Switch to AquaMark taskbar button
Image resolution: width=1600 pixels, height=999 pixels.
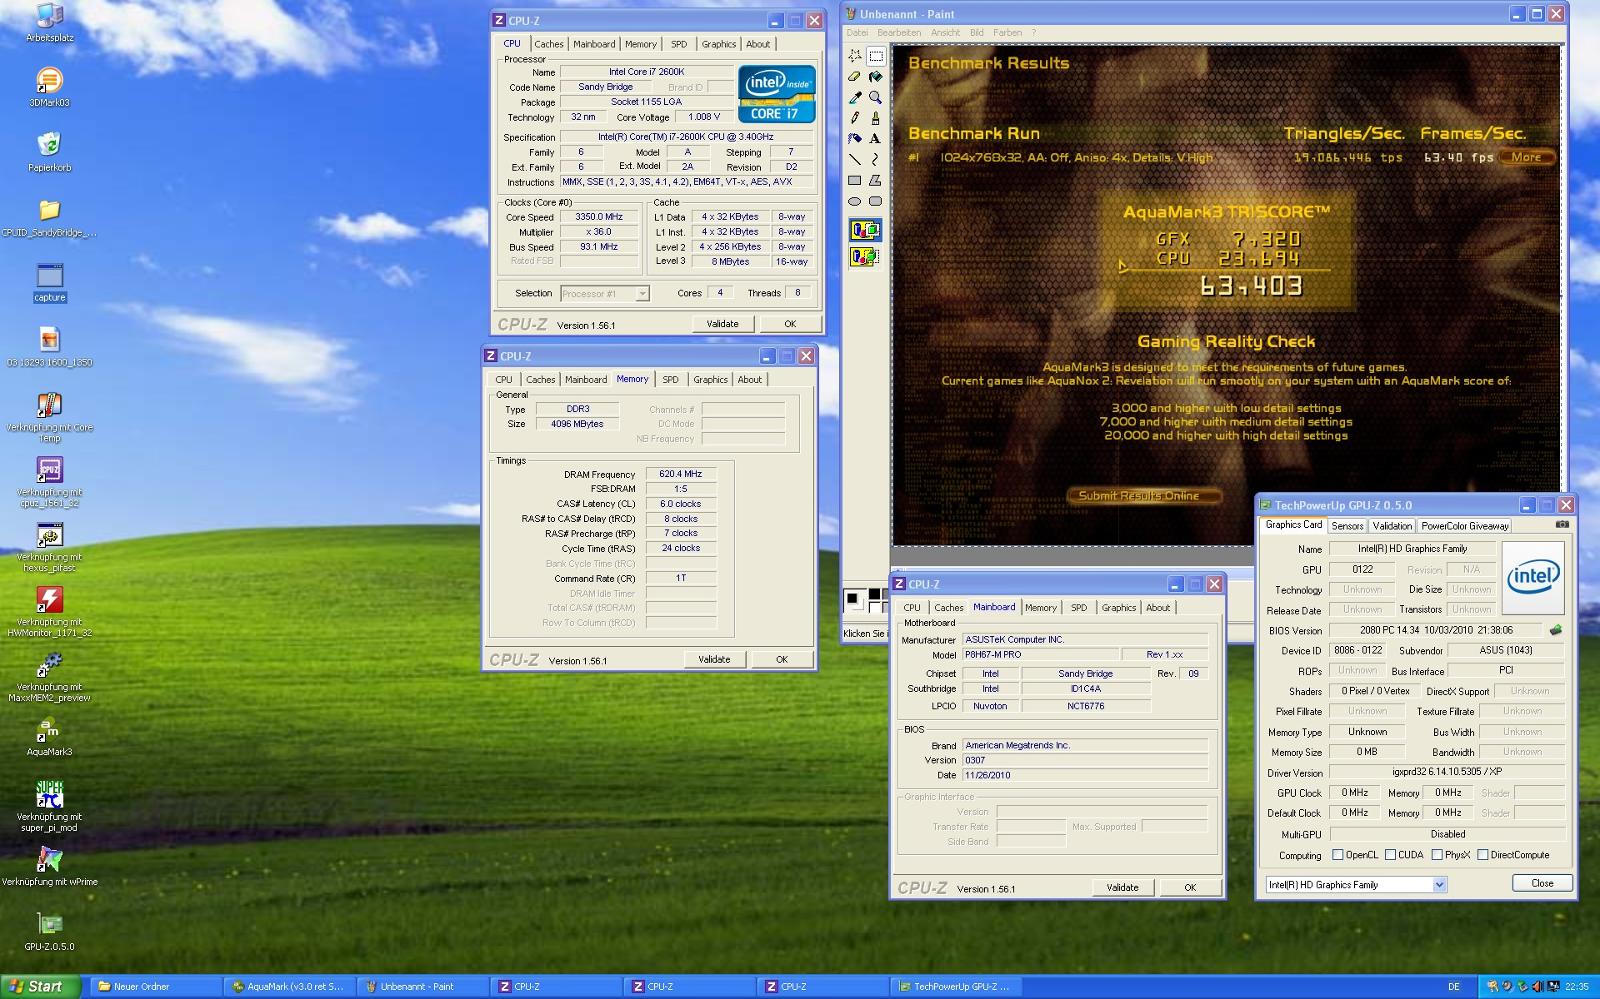288,986
